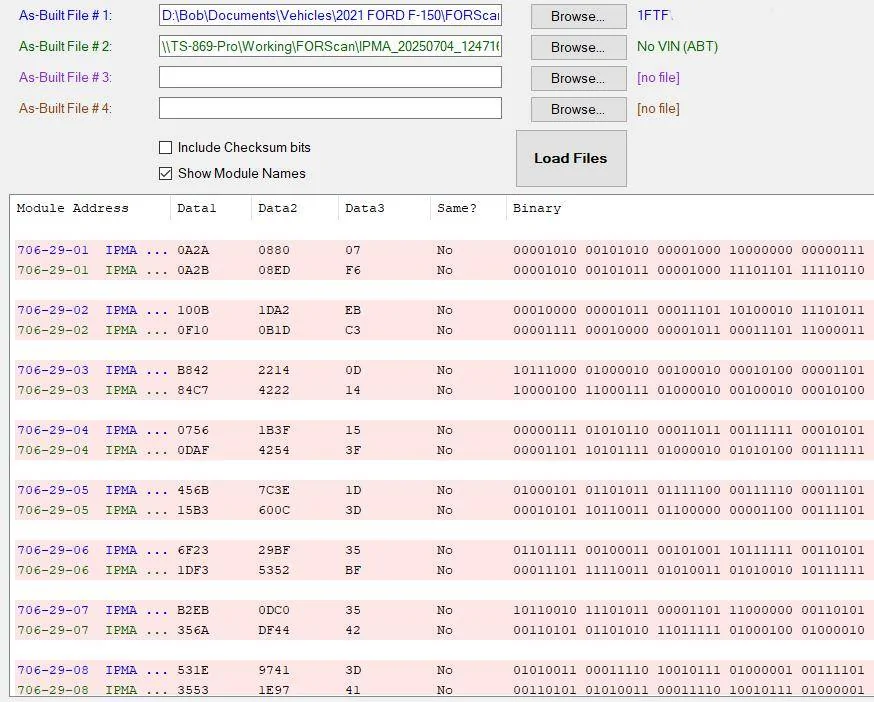Click the Data1 column header
Image resolution: width=874 pixels, height=702 pixels.
point(196,208)
